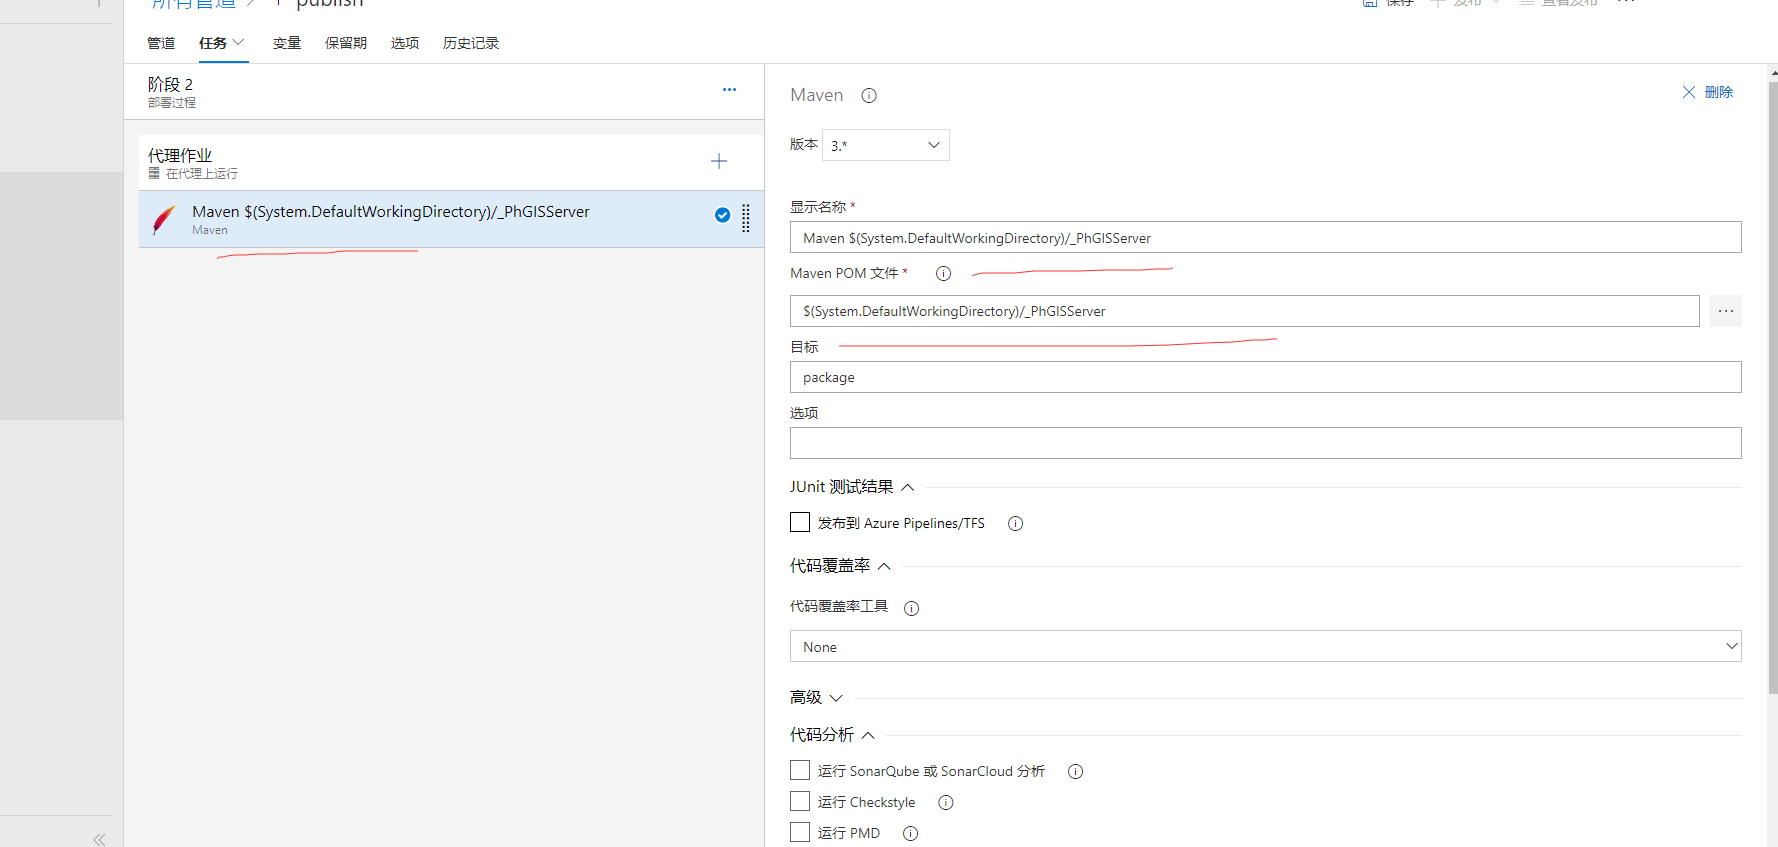Browse for POM file with ellipsis button

1725,311
